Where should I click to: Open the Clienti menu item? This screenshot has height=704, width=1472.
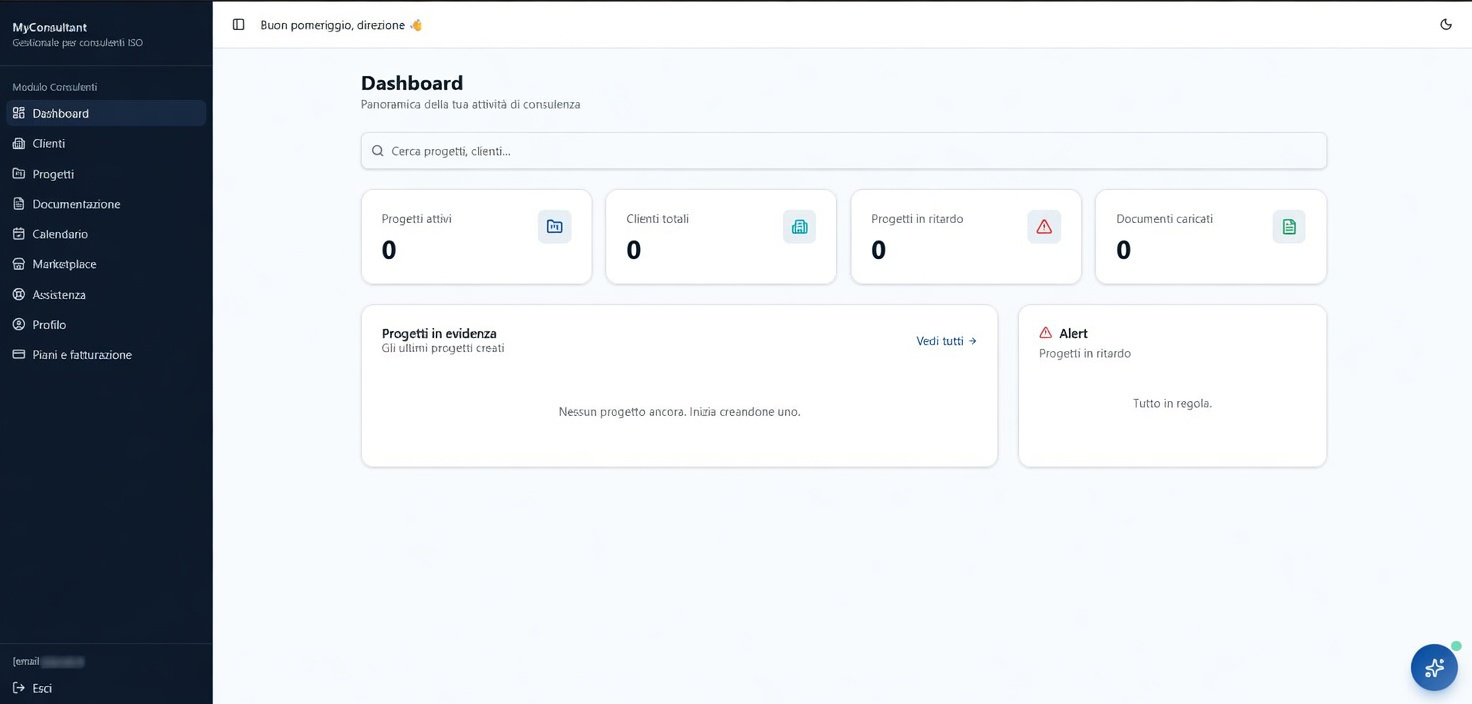106,143
